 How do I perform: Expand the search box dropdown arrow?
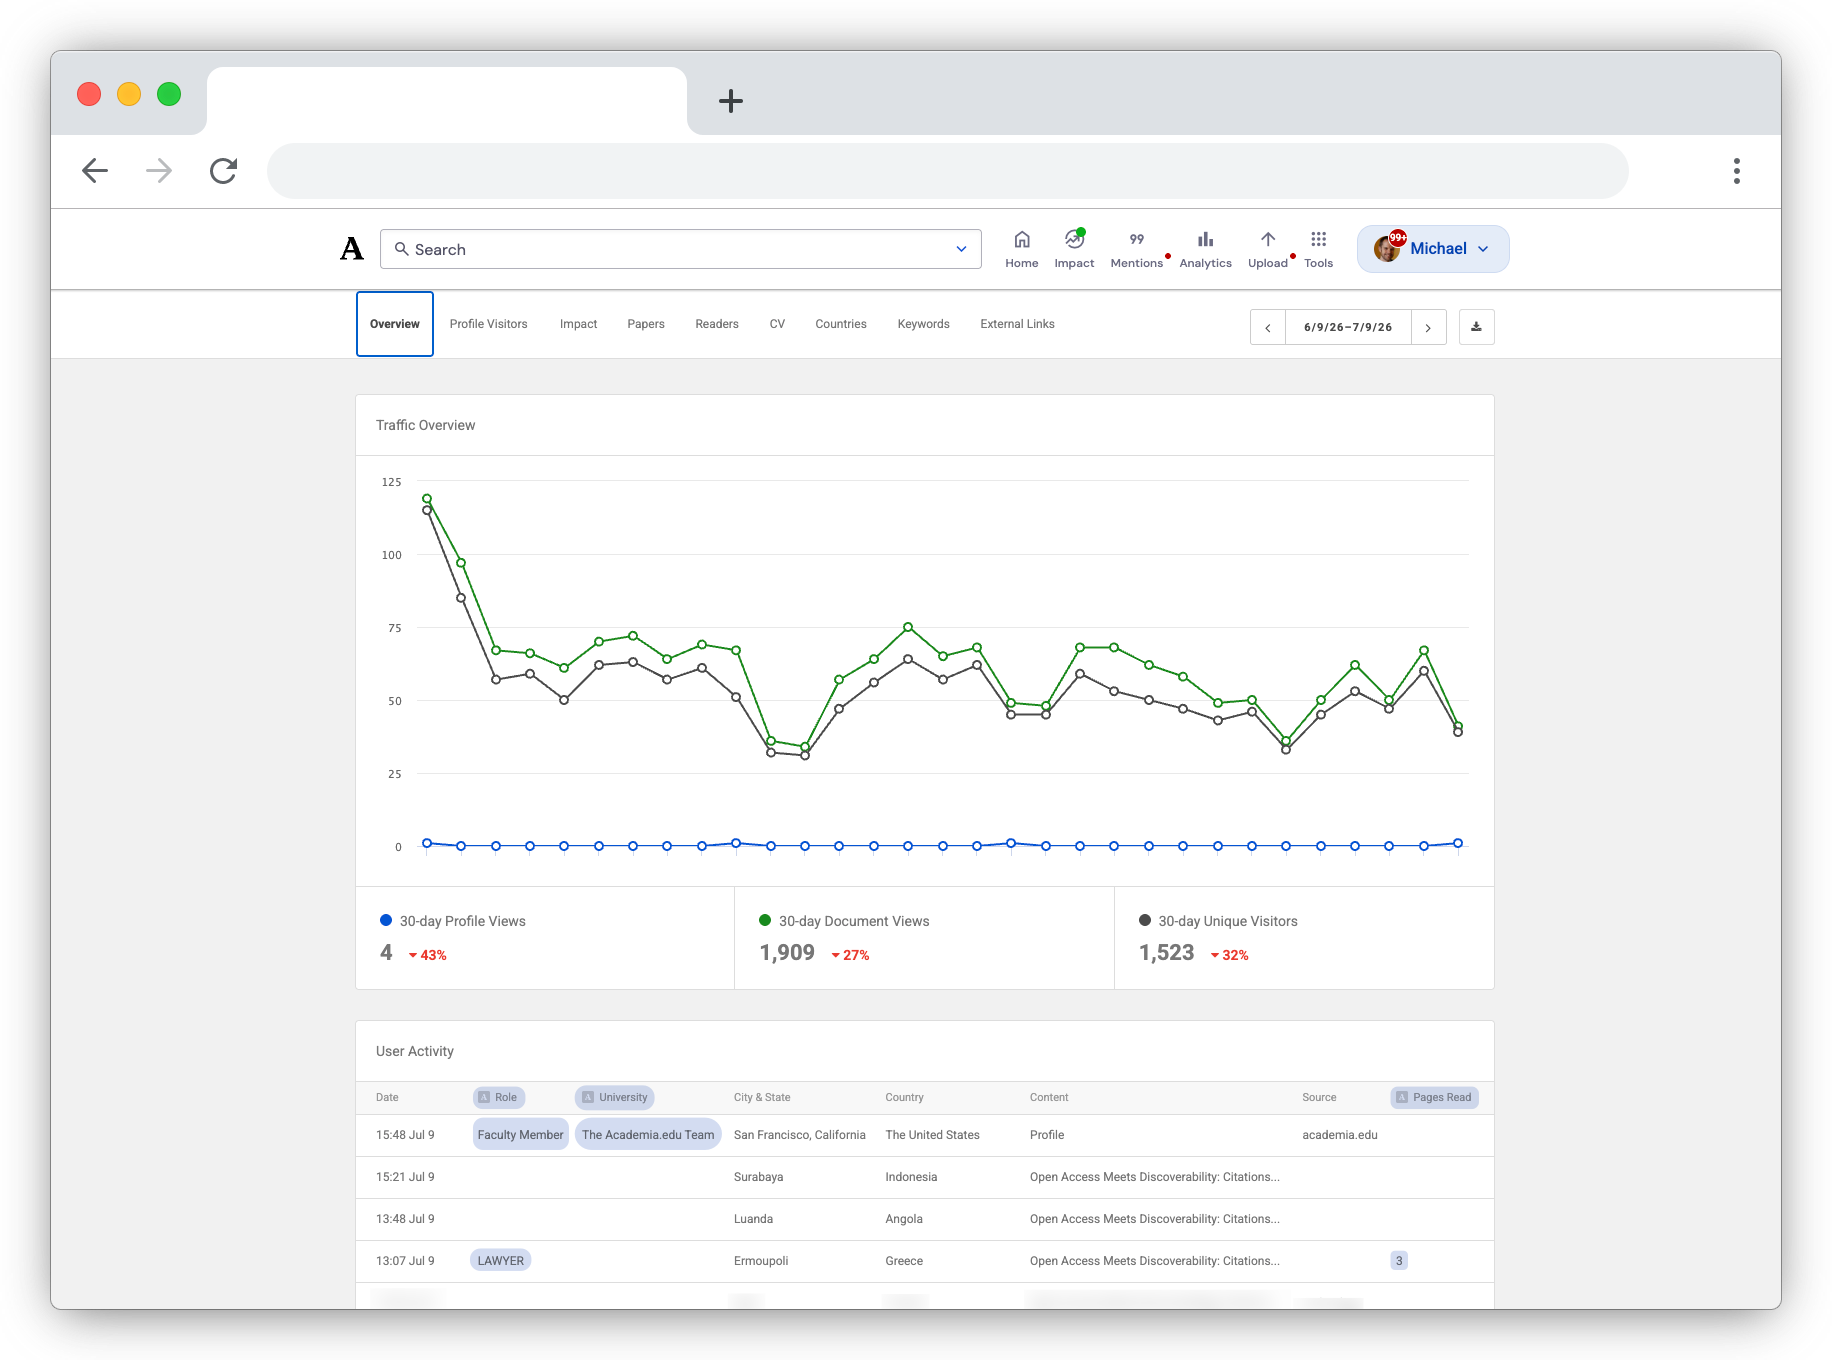point(961,249)
